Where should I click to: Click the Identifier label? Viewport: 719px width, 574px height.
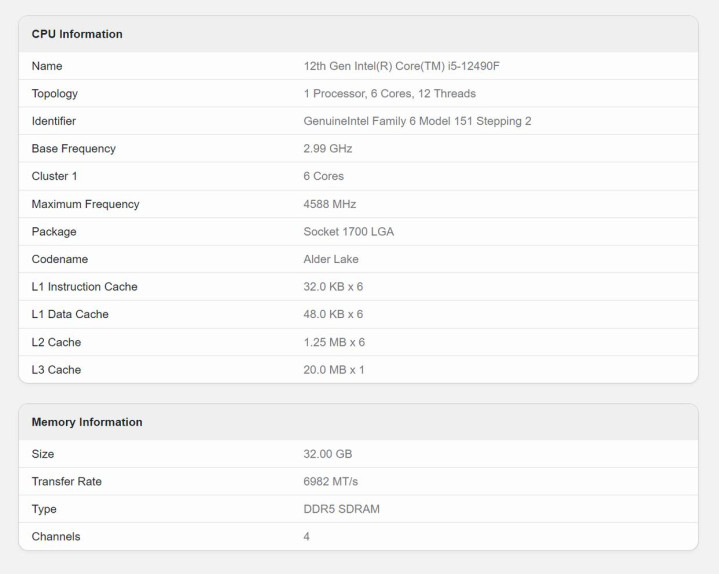pyautogui.click(x=54, y=121)
